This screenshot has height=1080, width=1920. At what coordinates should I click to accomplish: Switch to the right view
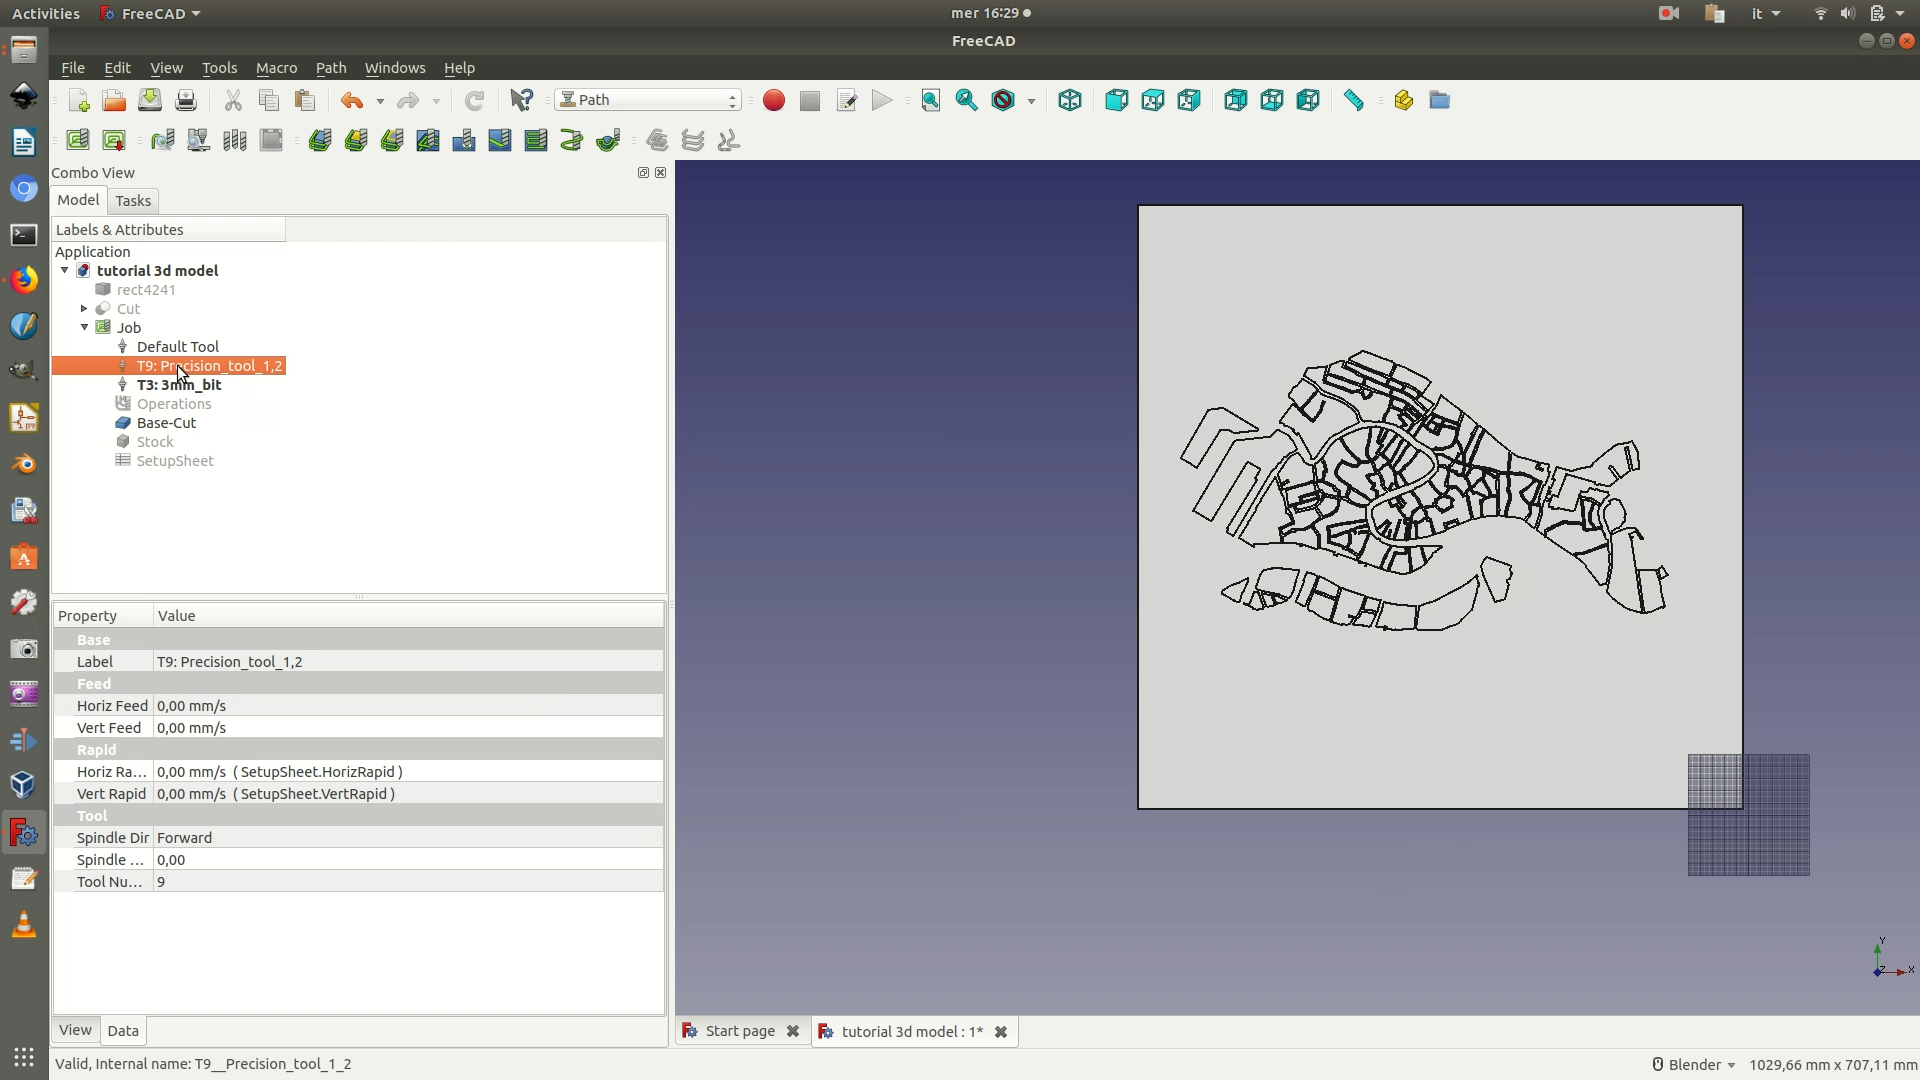pos(1189,100)
